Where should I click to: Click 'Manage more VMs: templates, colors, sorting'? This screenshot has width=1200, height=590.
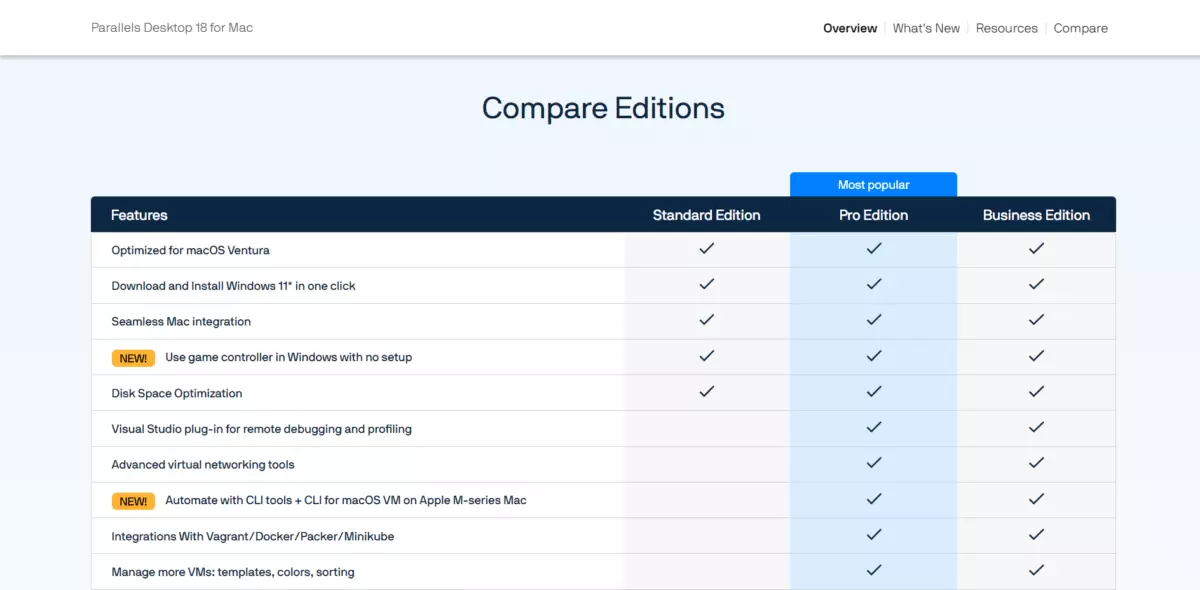[x=233, y=572]
